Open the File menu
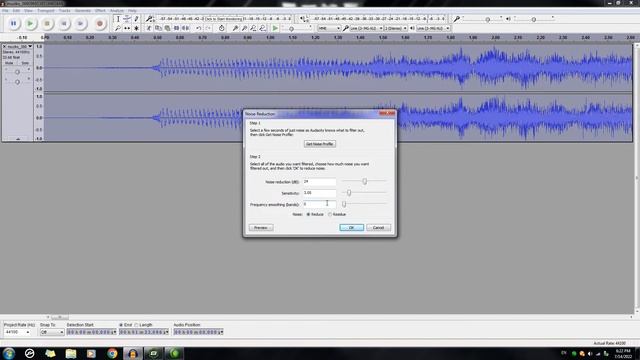 (5, 11)
